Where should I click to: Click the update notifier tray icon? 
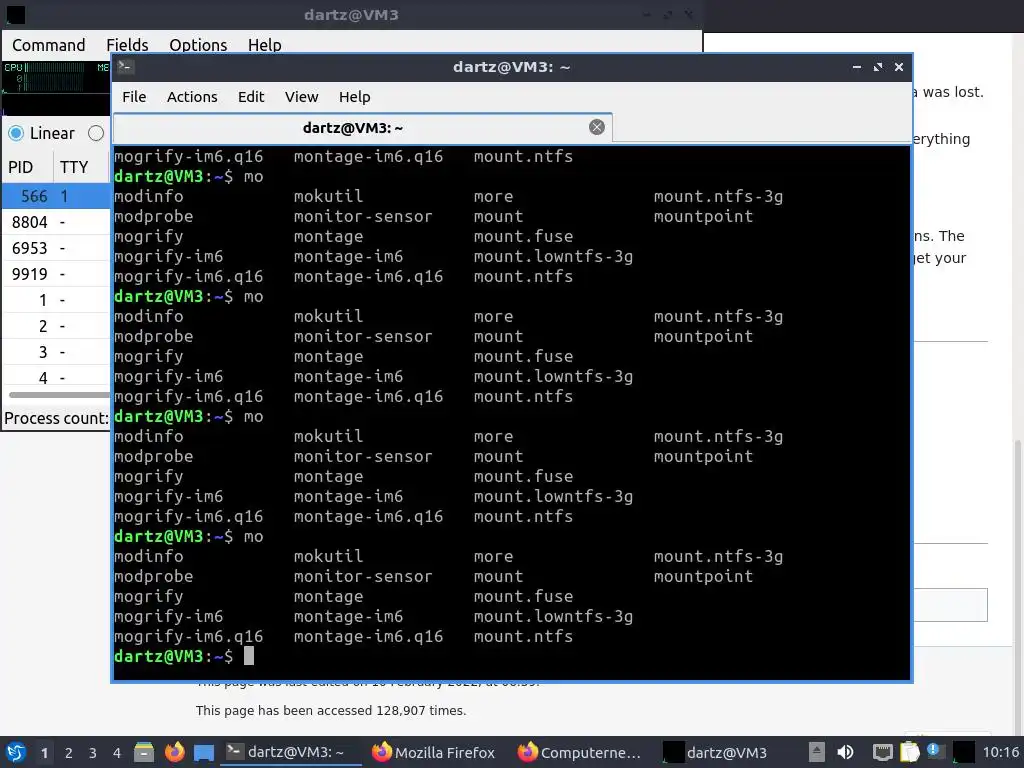pyautogui.click(x=935, y=752)
